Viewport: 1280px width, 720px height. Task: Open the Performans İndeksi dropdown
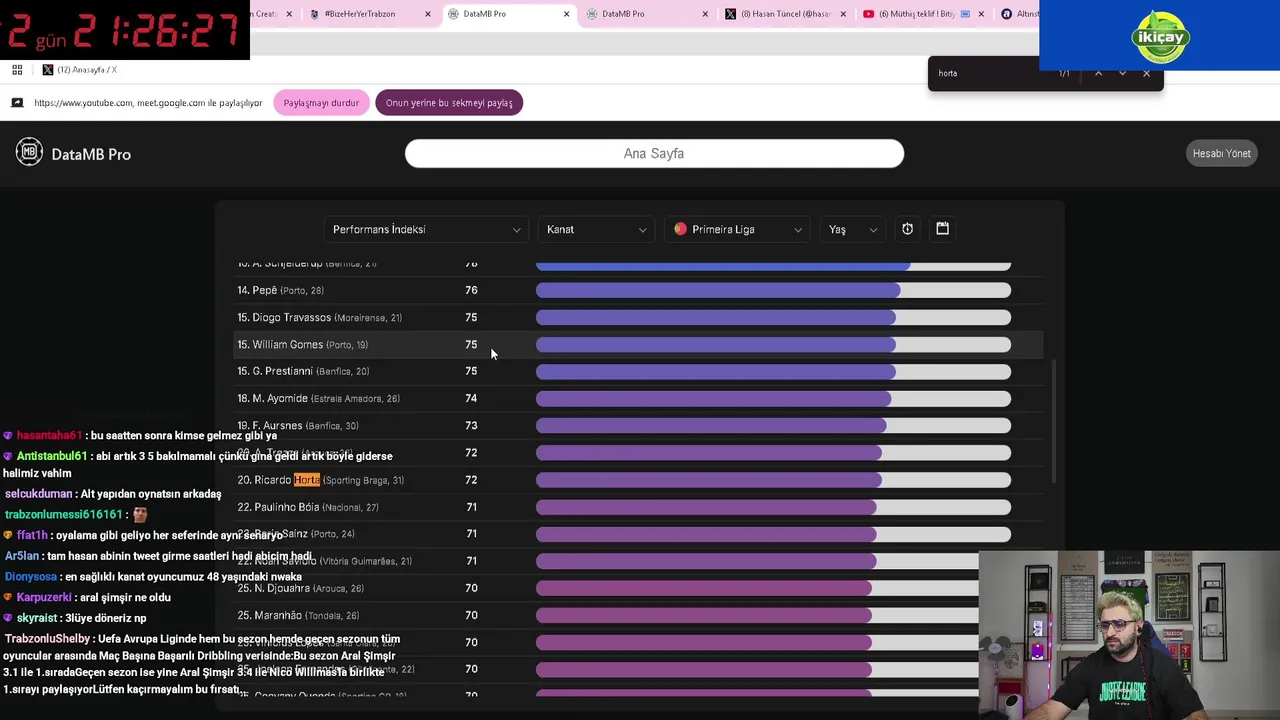click(427, 229)
